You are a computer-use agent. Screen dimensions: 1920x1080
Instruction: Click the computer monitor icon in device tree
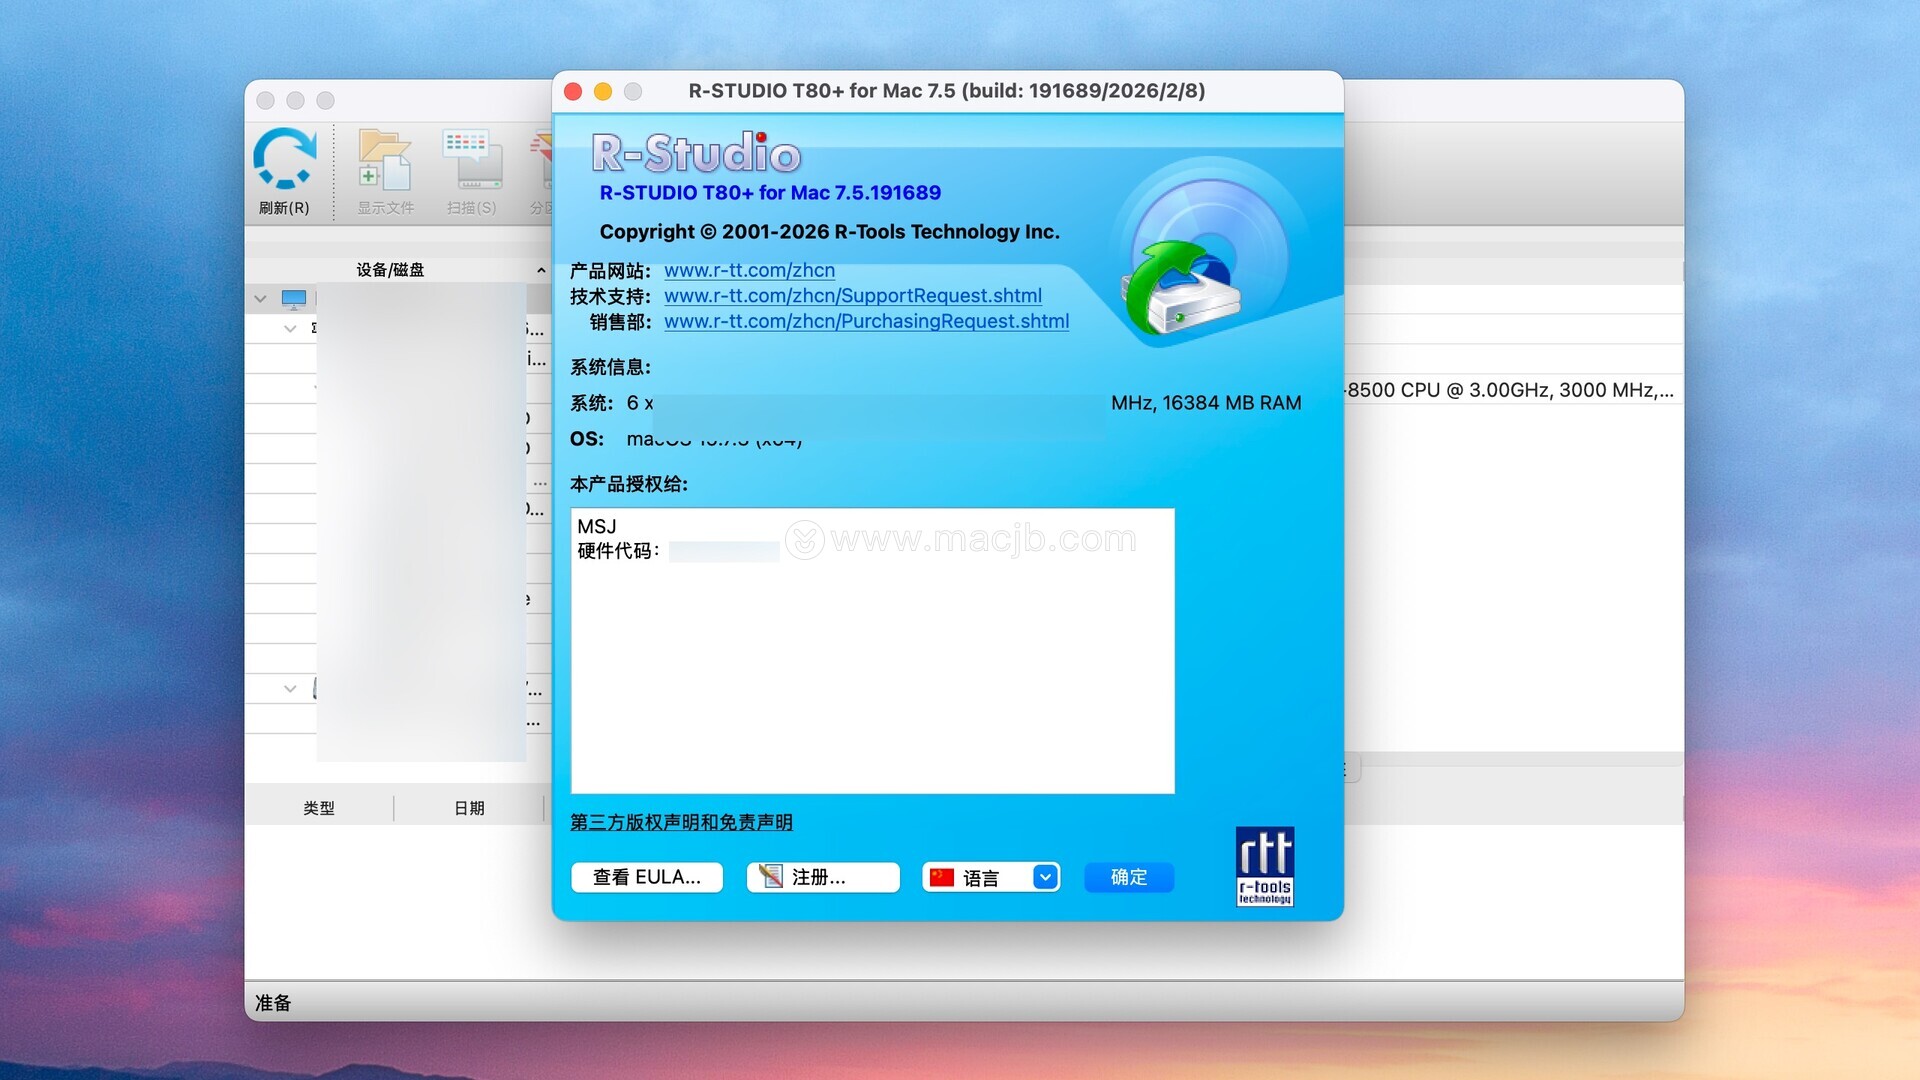tap(294, 299)
